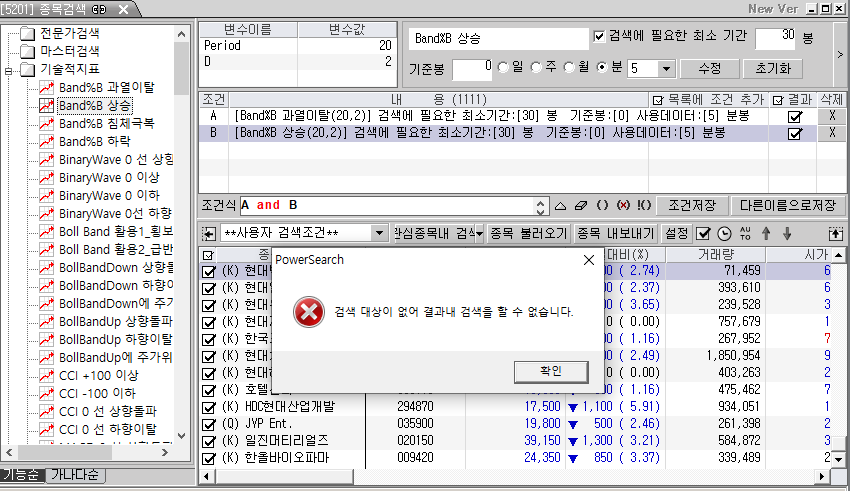
Task: Insert parentheses with the () icon
Action: [602, 205]
